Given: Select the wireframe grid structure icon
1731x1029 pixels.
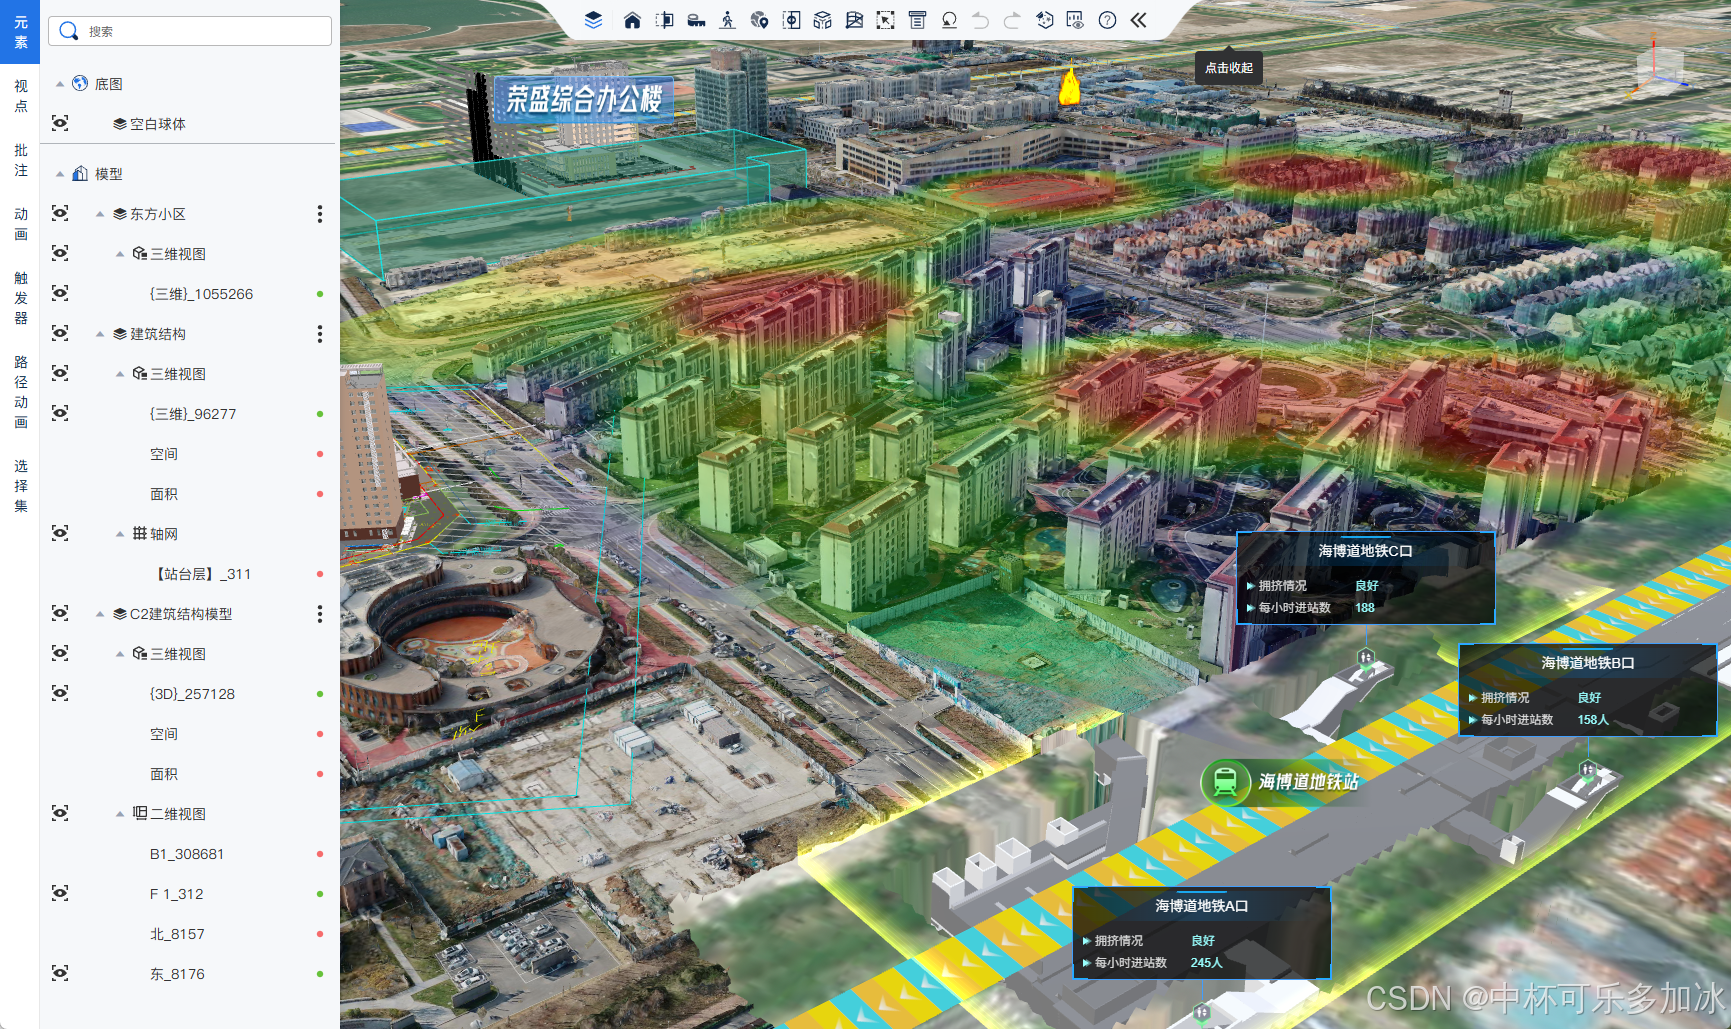Looking at the screenshot, I should coord(854,20).
